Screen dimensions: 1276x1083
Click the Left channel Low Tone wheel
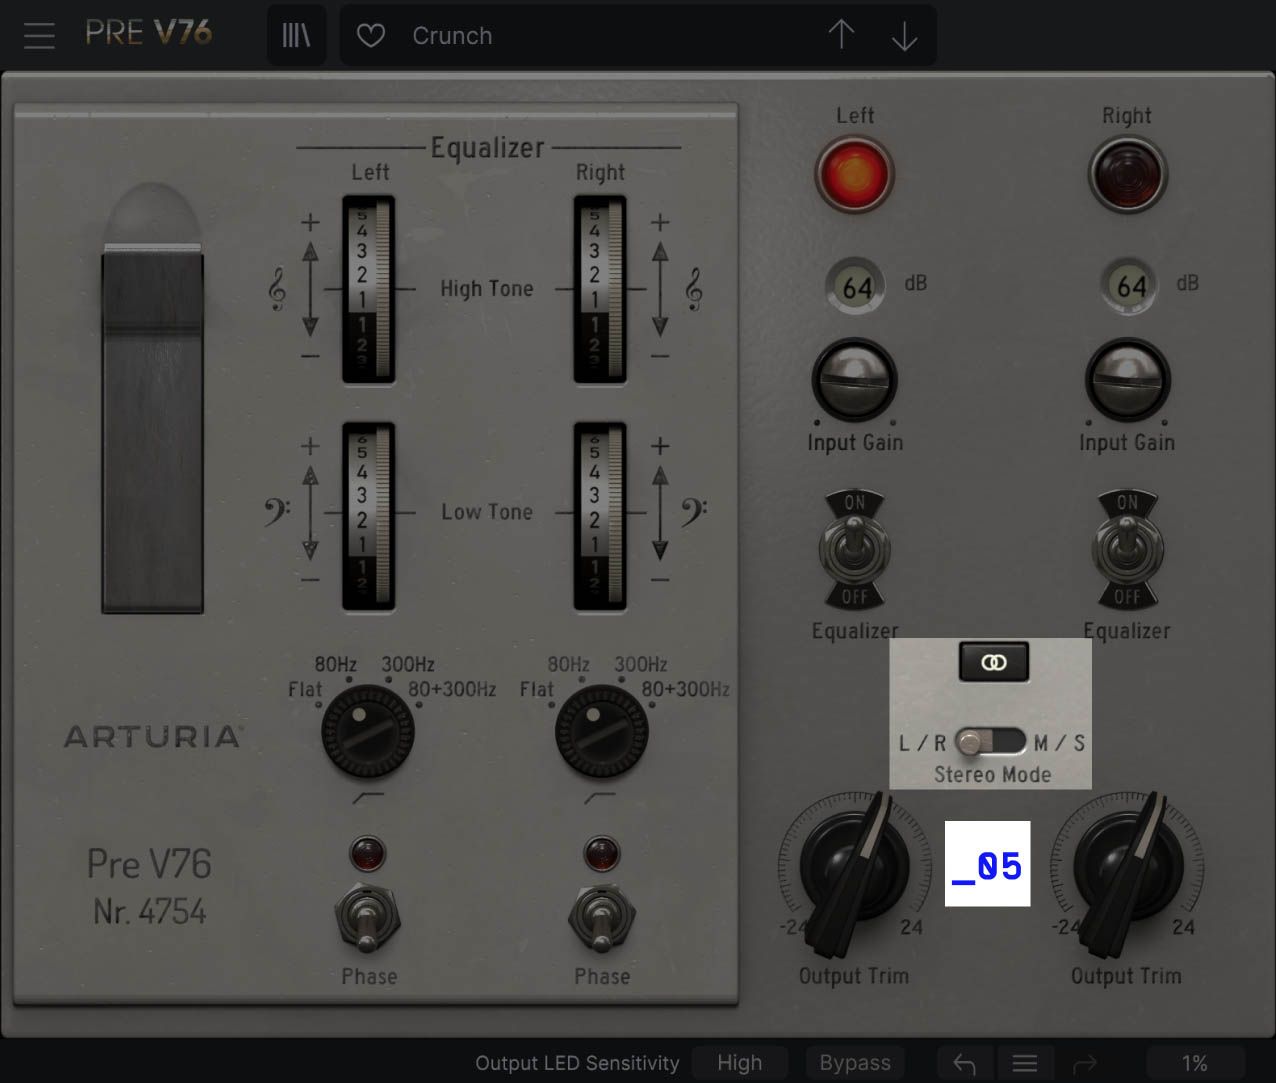pos(369,516)
